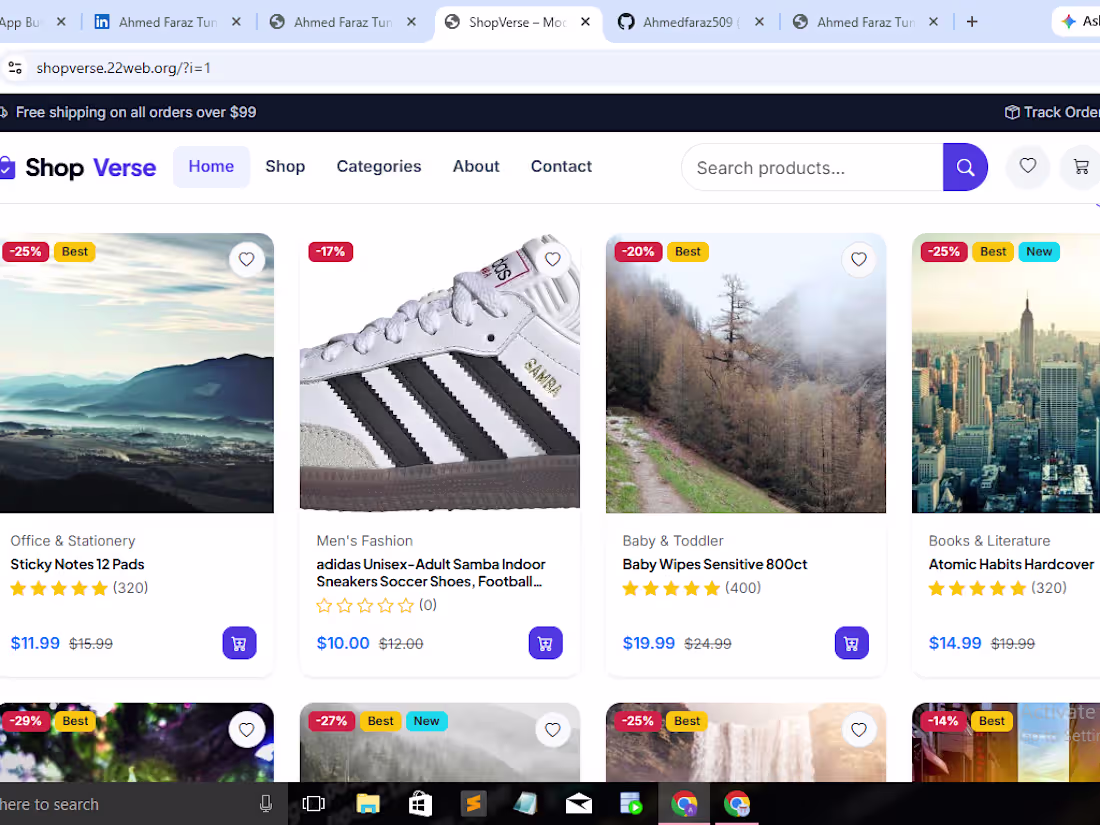Toggle heart on the -27% Best New product
1100x825 pixels.
click(553, 730)
